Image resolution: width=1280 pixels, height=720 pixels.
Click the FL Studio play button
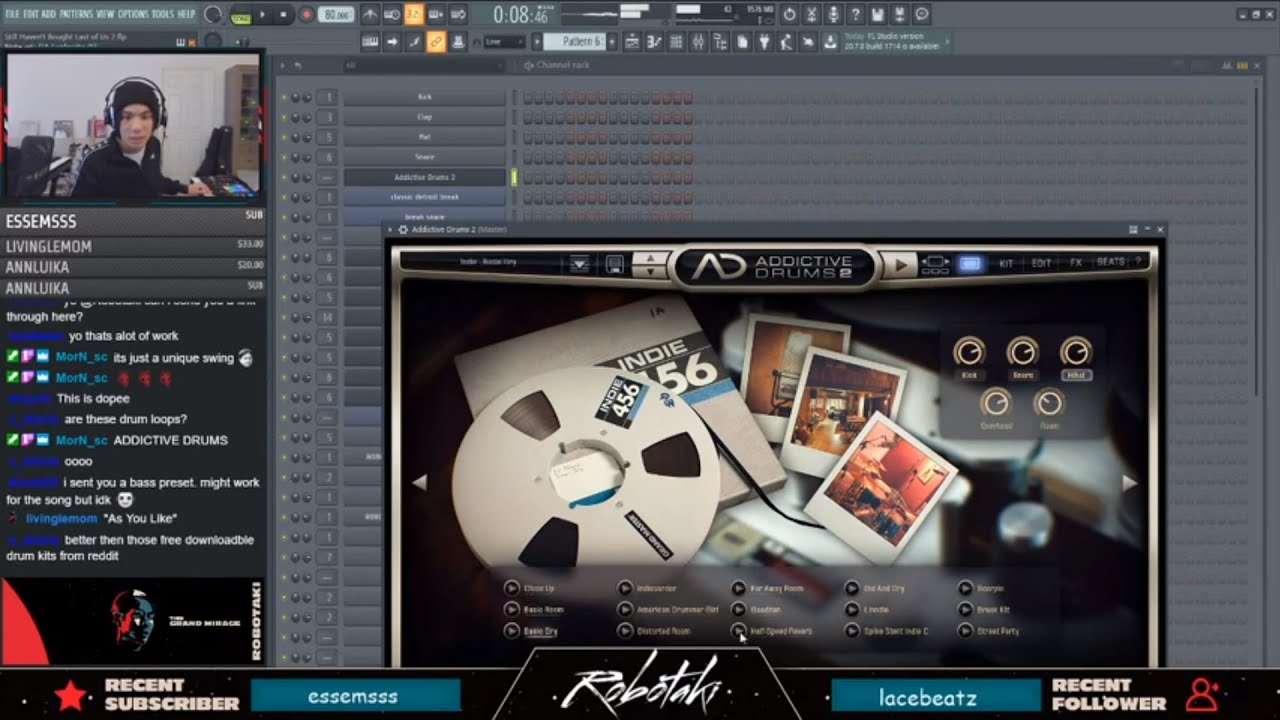coord(263,15)
